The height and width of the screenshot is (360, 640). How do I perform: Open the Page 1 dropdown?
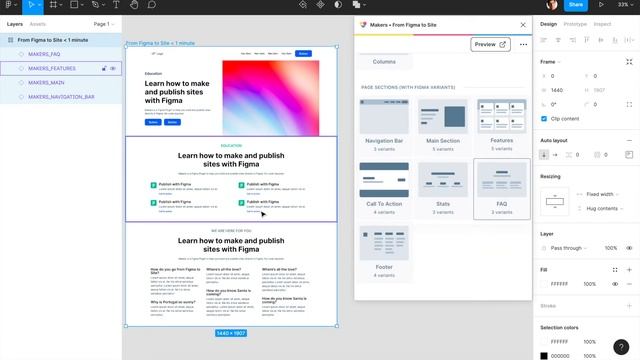[104, 24]
